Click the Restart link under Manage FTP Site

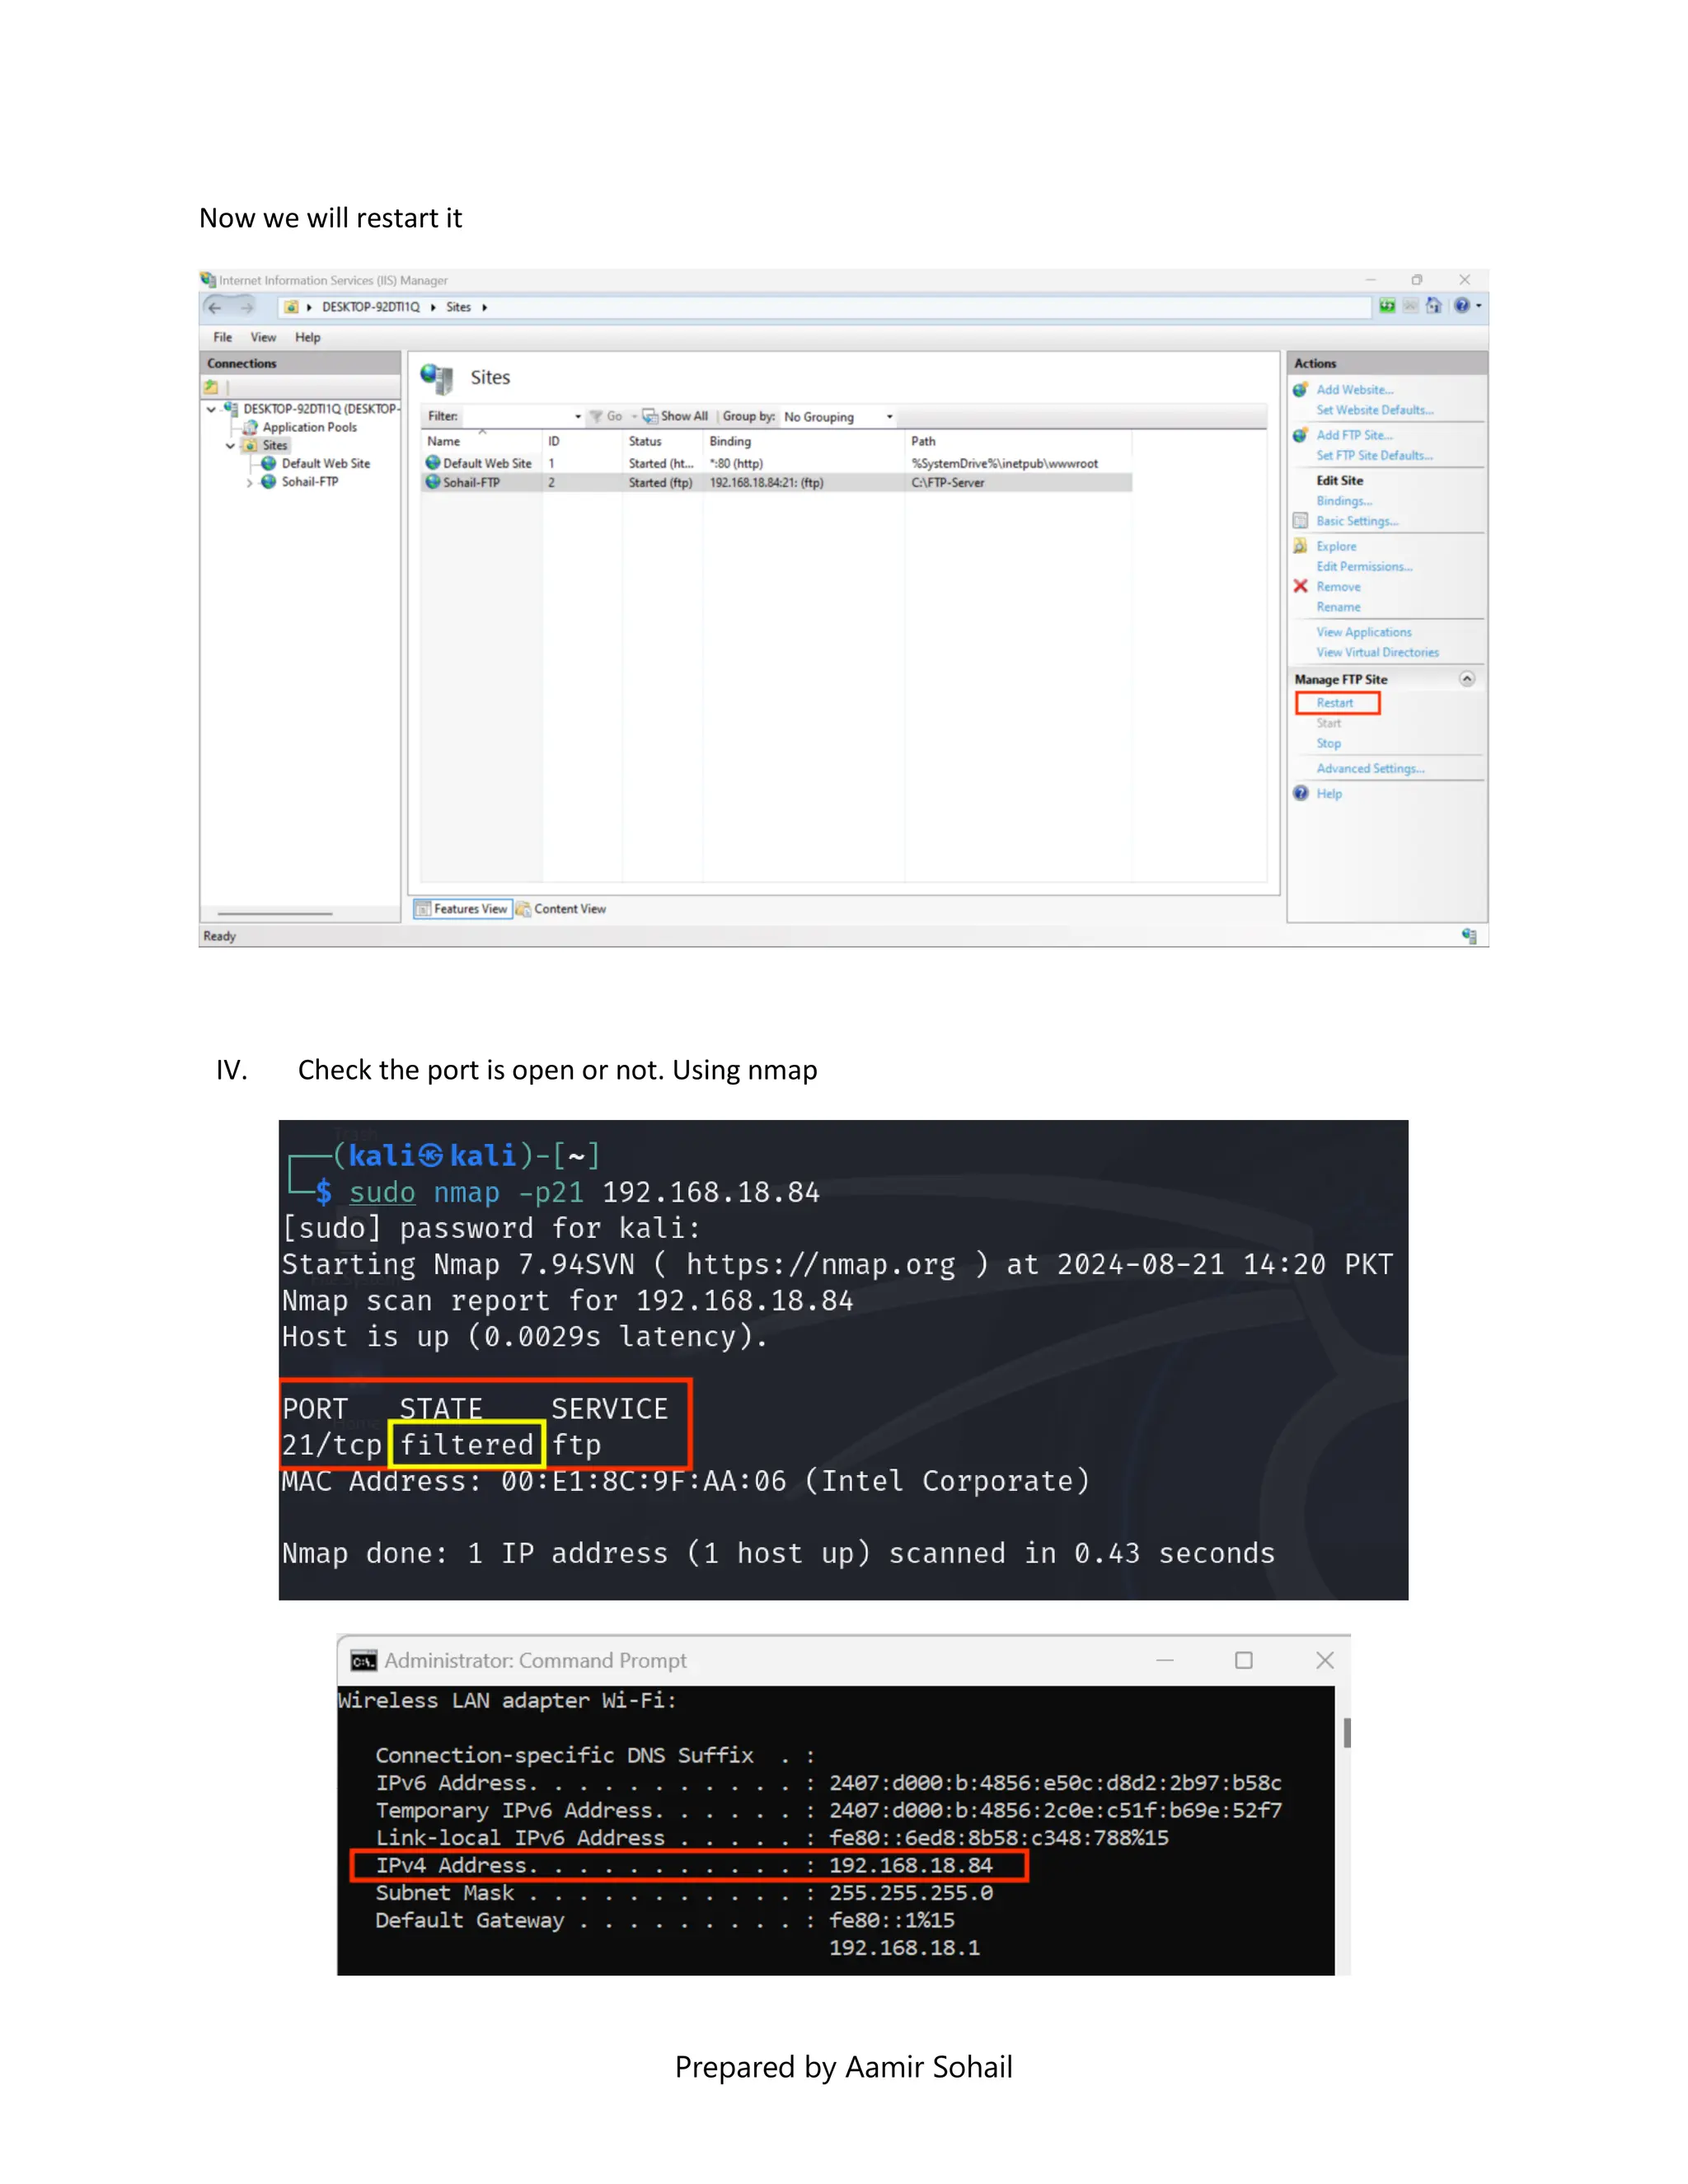click(1335, 703)
